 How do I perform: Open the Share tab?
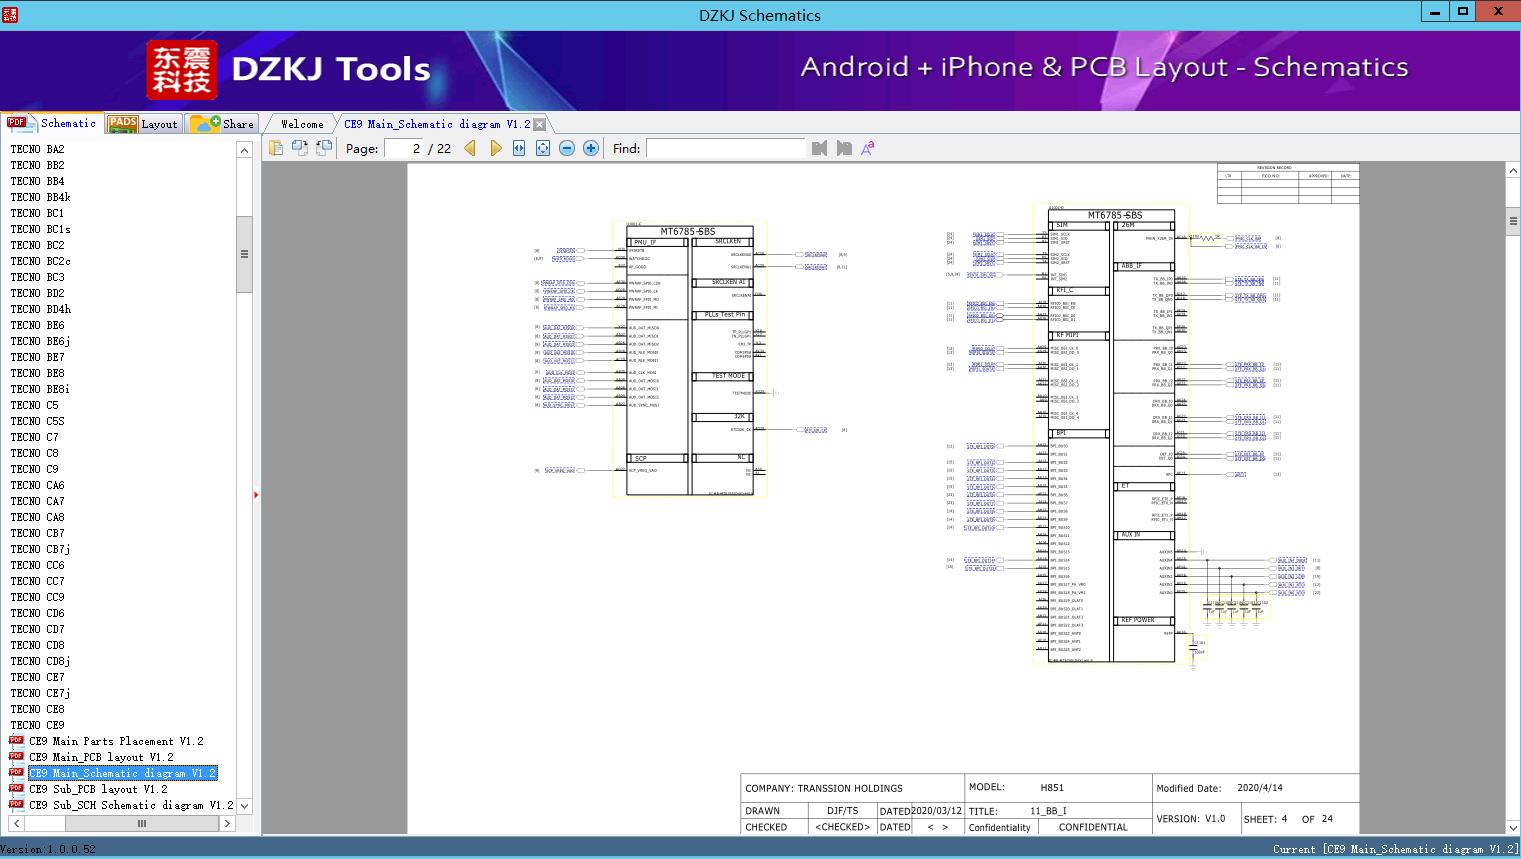223,124
